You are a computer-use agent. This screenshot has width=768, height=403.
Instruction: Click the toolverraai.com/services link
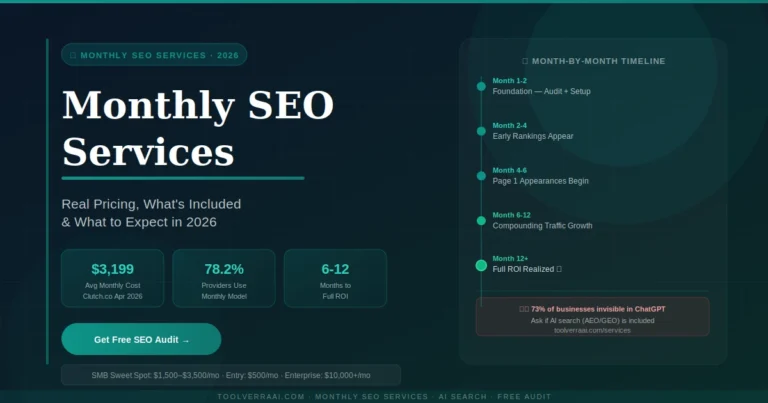[592, 331]
